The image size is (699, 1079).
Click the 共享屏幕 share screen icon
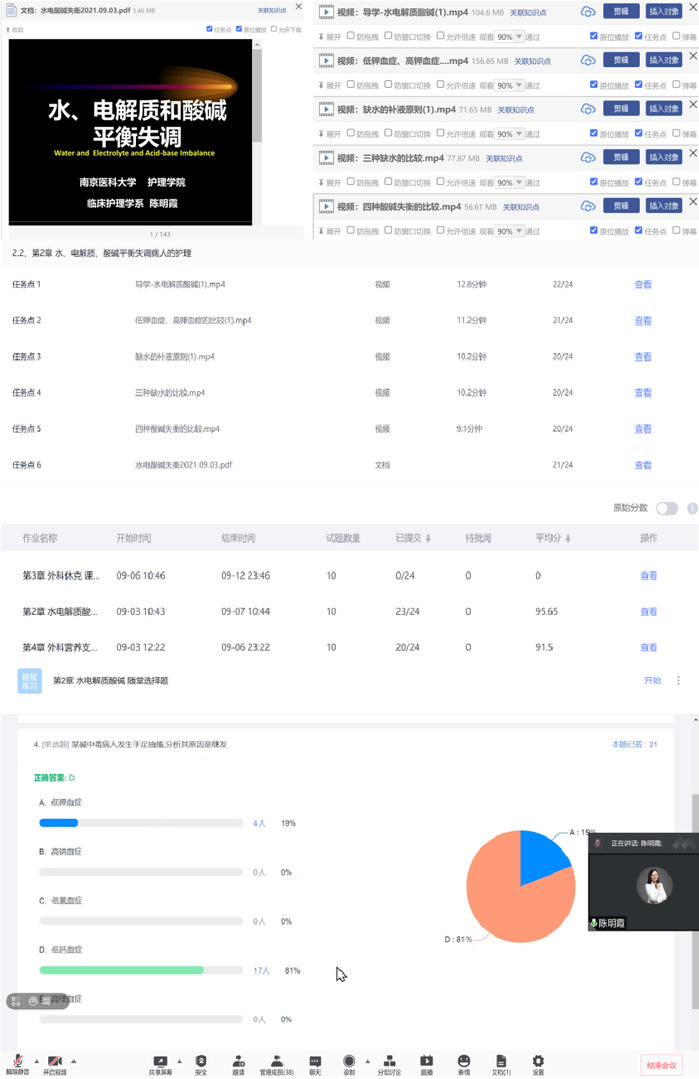[160, 1060]
